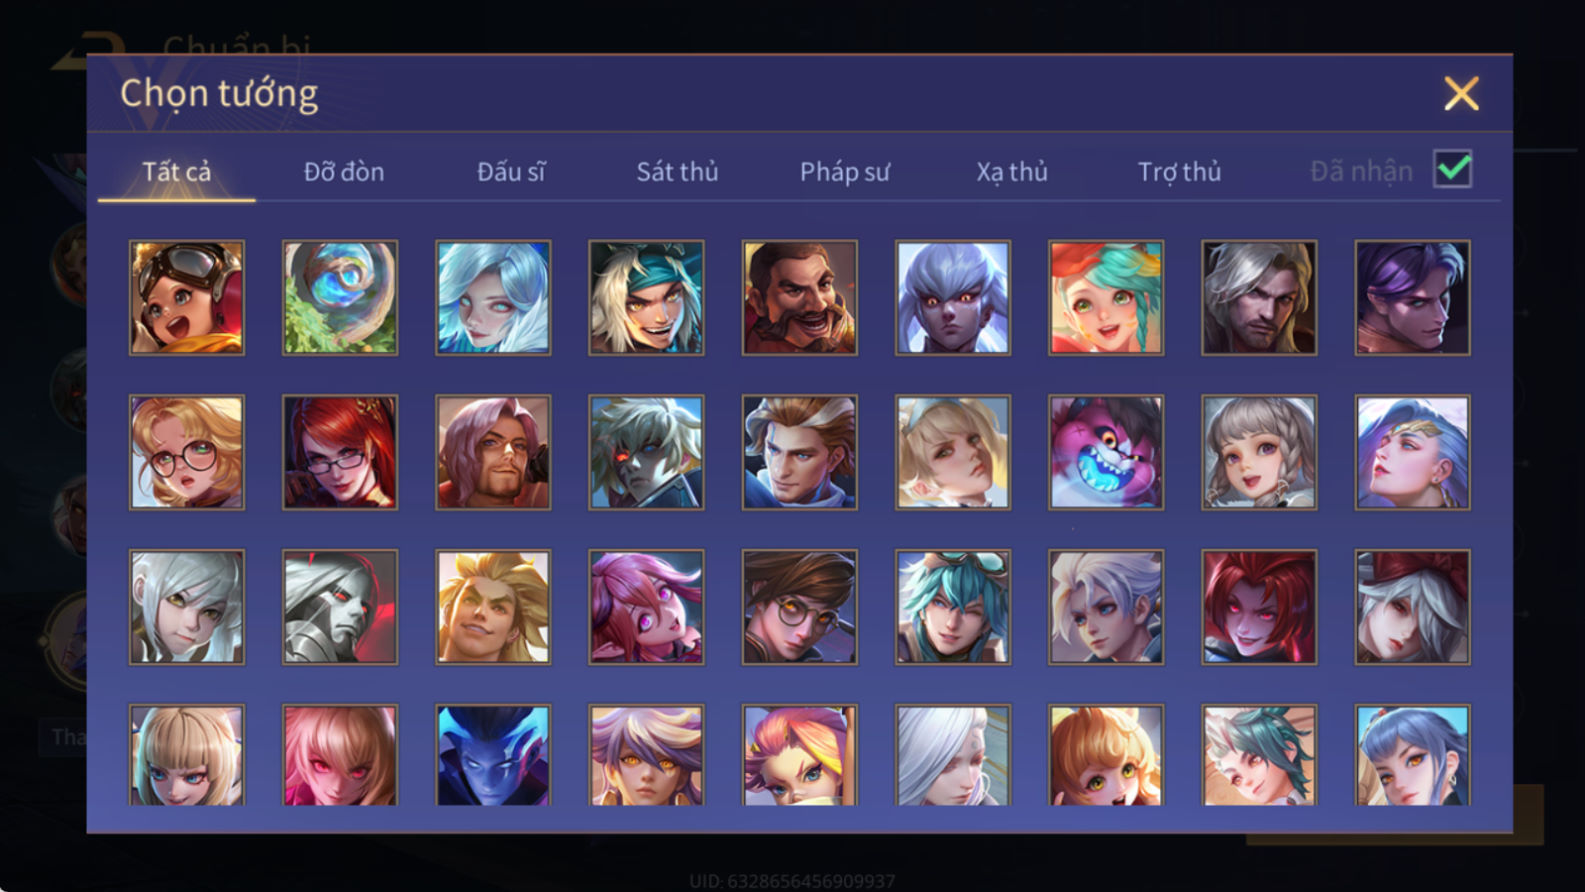
Task: Select the hero wearing aviator goggles
Action: (187, 297)
